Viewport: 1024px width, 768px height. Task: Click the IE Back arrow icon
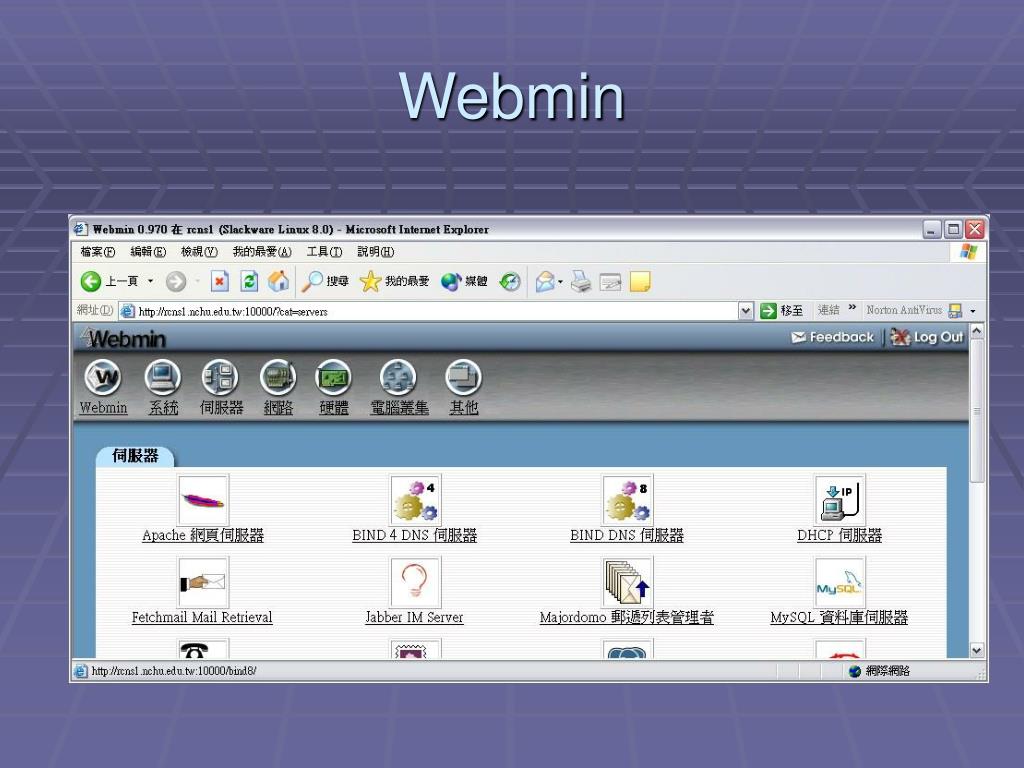click(x=91, y=281)
